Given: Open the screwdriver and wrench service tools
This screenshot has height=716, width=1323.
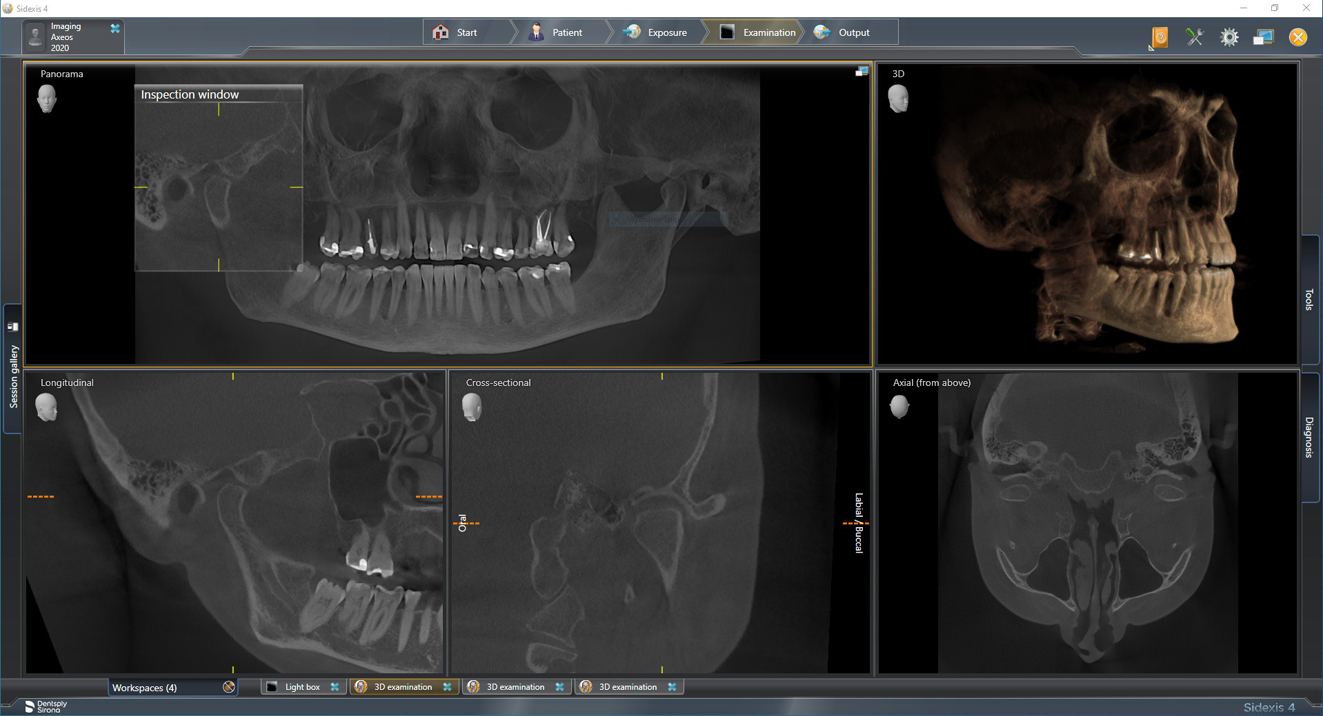Looking at the screenshot, I should (x=1194, y=37).
